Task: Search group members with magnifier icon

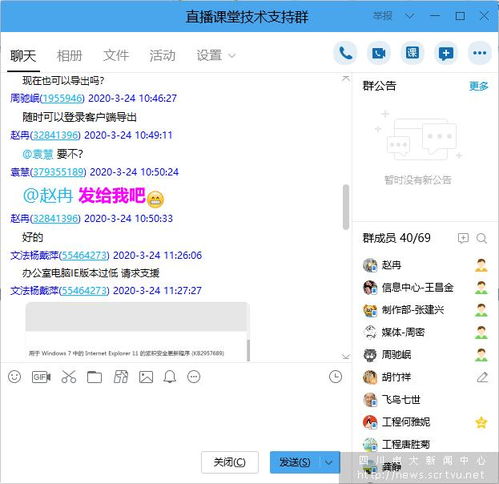Action: pyautogui.click(x=482, y=238)
